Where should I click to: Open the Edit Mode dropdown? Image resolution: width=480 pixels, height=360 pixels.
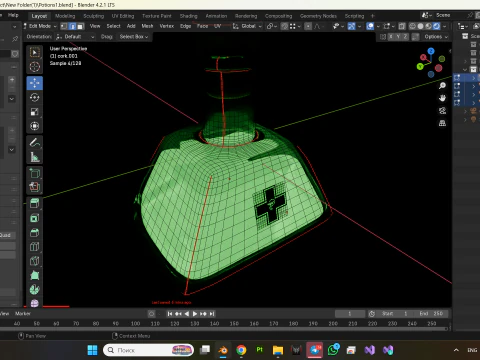(41, 26)
